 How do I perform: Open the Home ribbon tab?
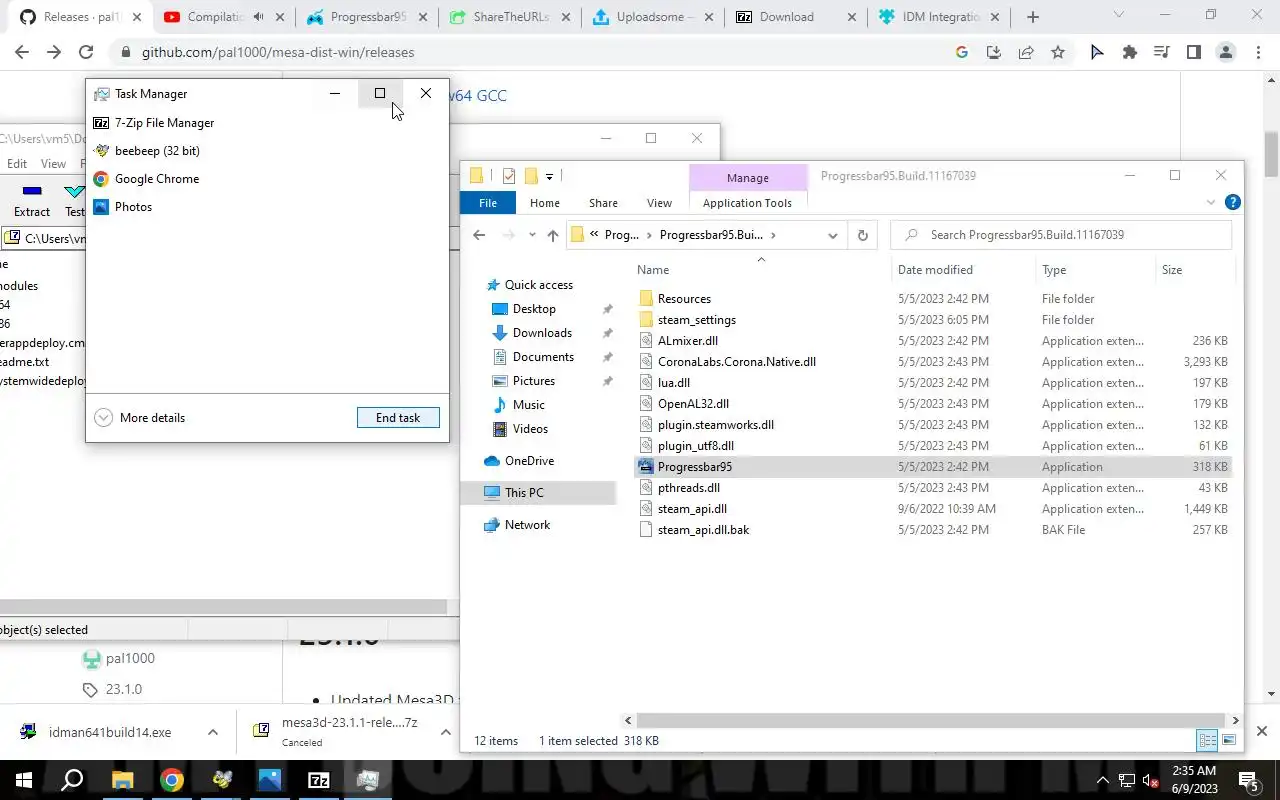[545, 203]
